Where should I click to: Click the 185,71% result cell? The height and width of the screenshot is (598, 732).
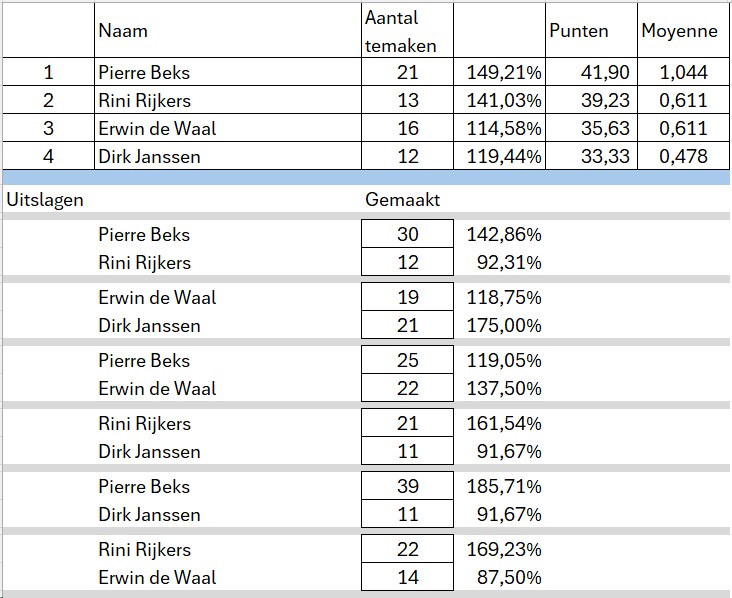point(504,487)
